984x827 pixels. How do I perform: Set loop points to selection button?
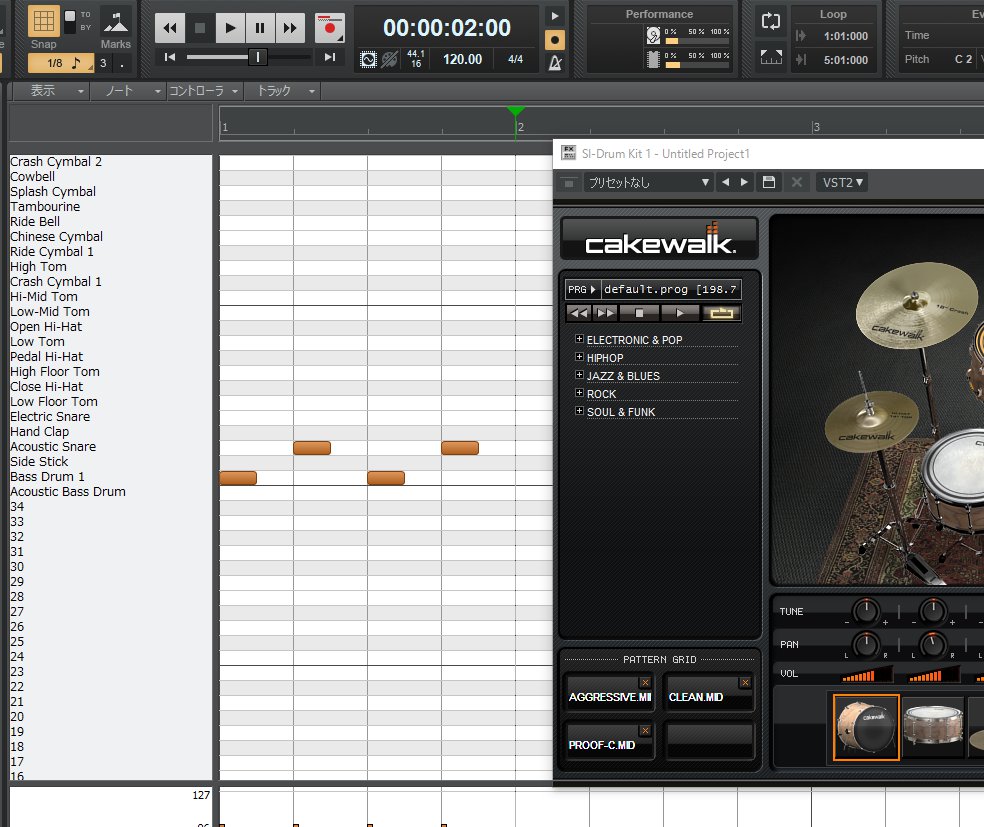pyautogui.click(x=771, y=57)
